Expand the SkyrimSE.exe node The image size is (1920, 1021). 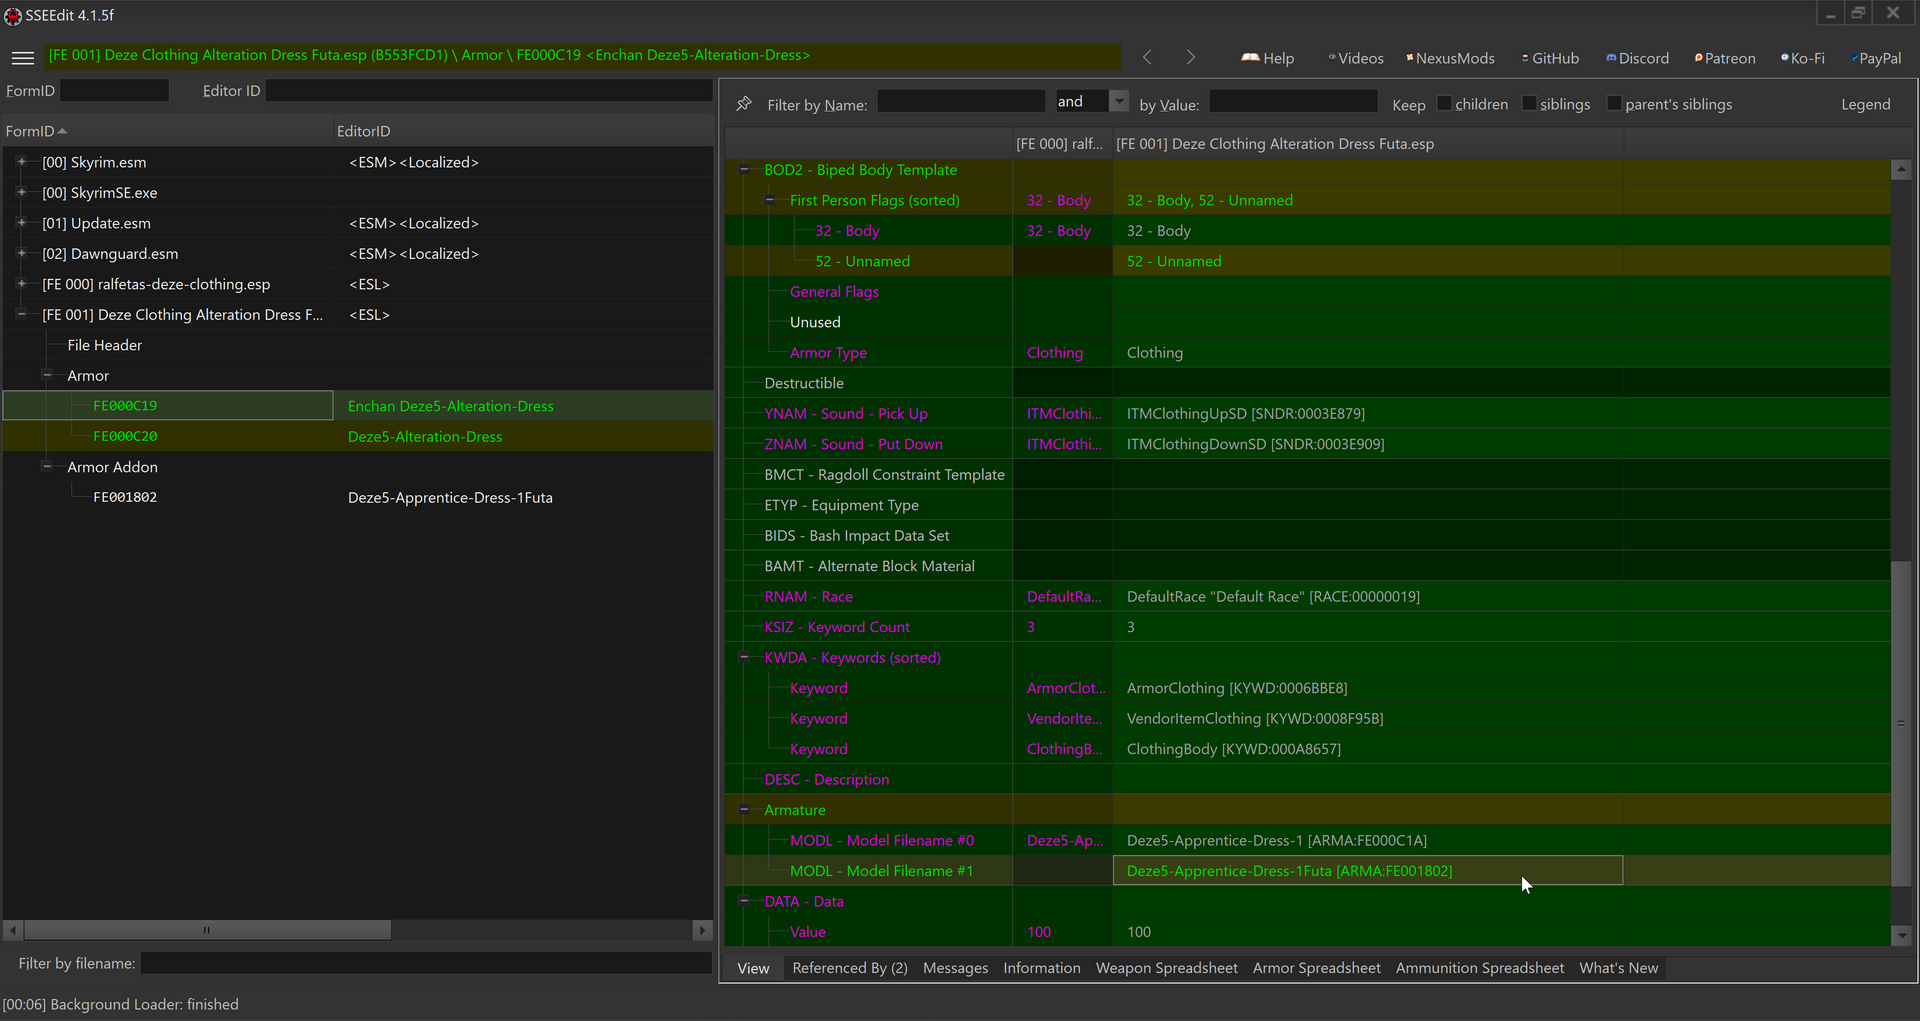21,192
